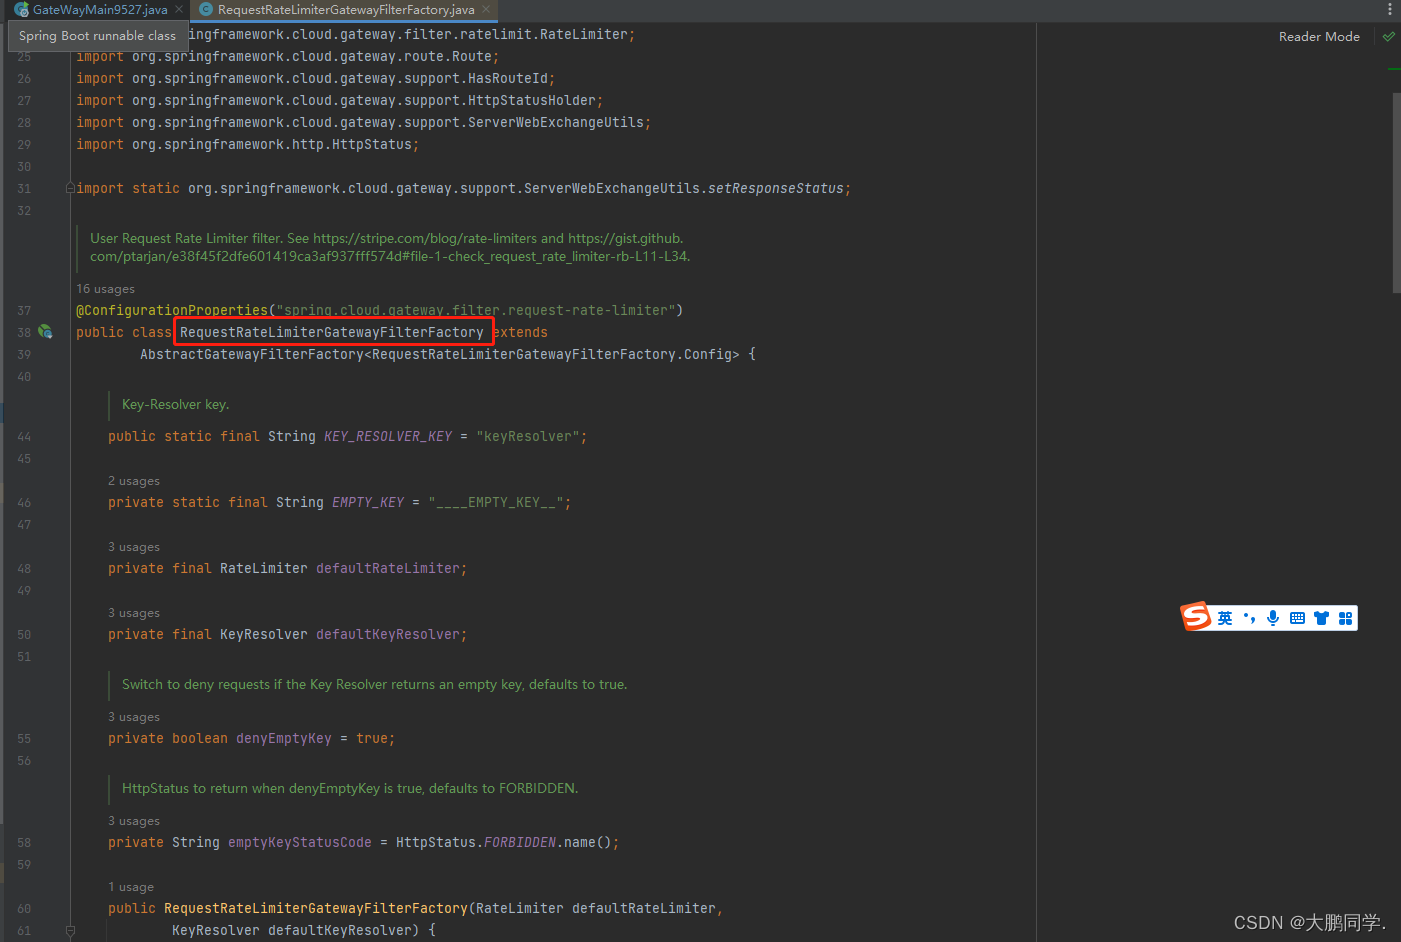The width and height of the screenshot is (1401, 942).
Task: Click the Spring bean gutter icon on line 38
Action: 45,331
